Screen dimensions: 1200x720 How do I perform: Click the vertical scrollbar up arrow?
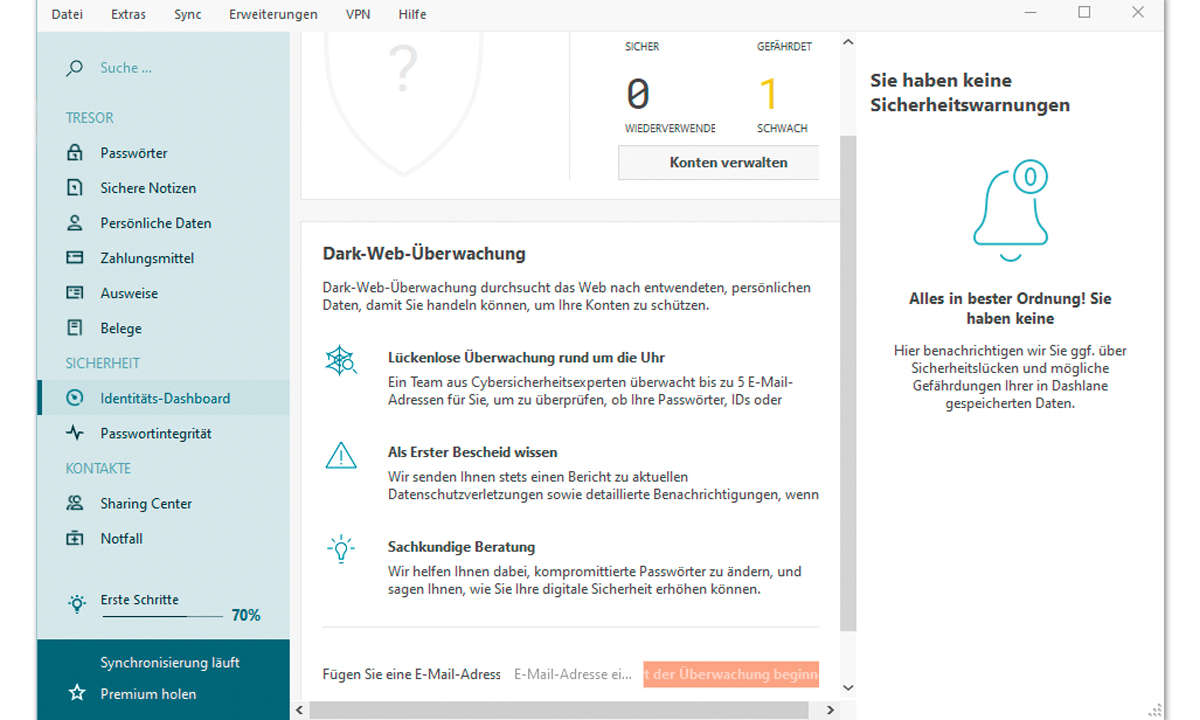[848, 43]
